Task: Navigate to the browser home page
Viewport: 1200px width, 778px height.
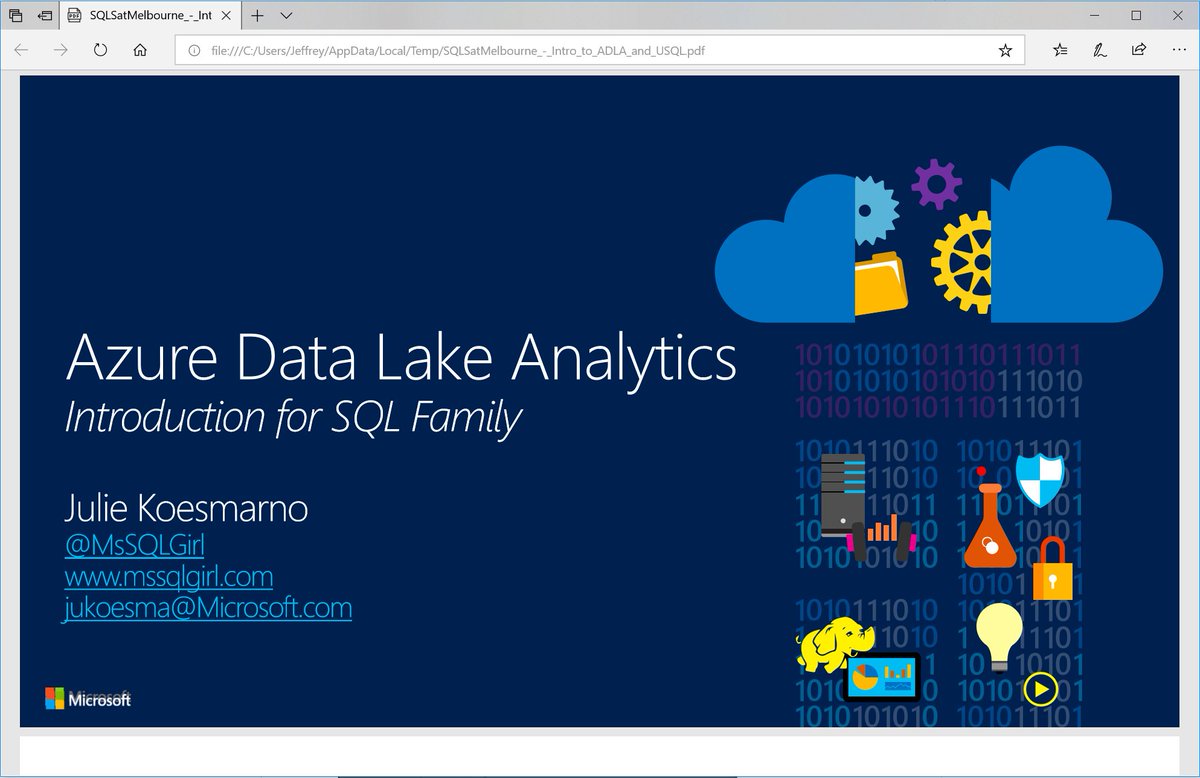Action: point(138,50)
